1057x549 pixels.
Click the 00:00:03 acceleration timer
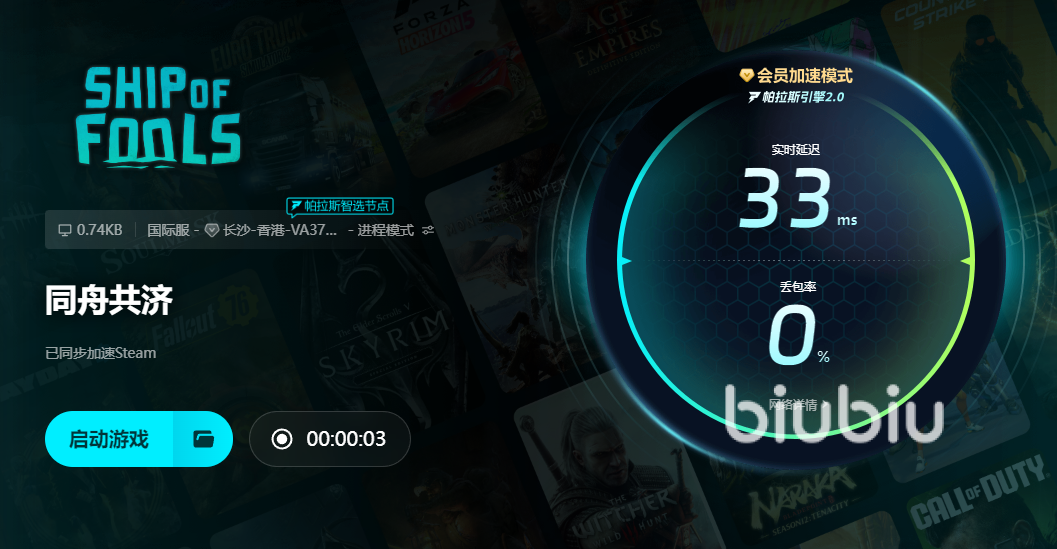[346, 439]
